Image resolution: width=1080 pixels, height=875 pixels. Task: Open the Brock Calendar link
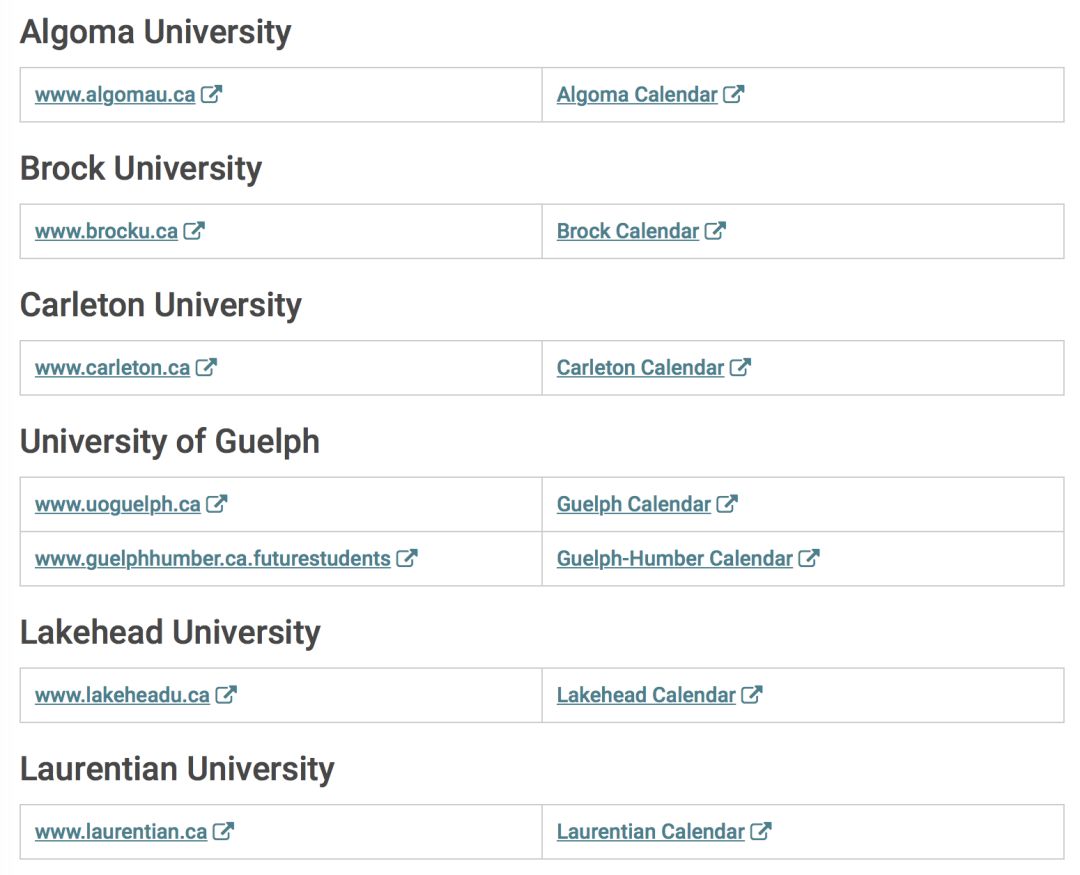coord(628,231)
